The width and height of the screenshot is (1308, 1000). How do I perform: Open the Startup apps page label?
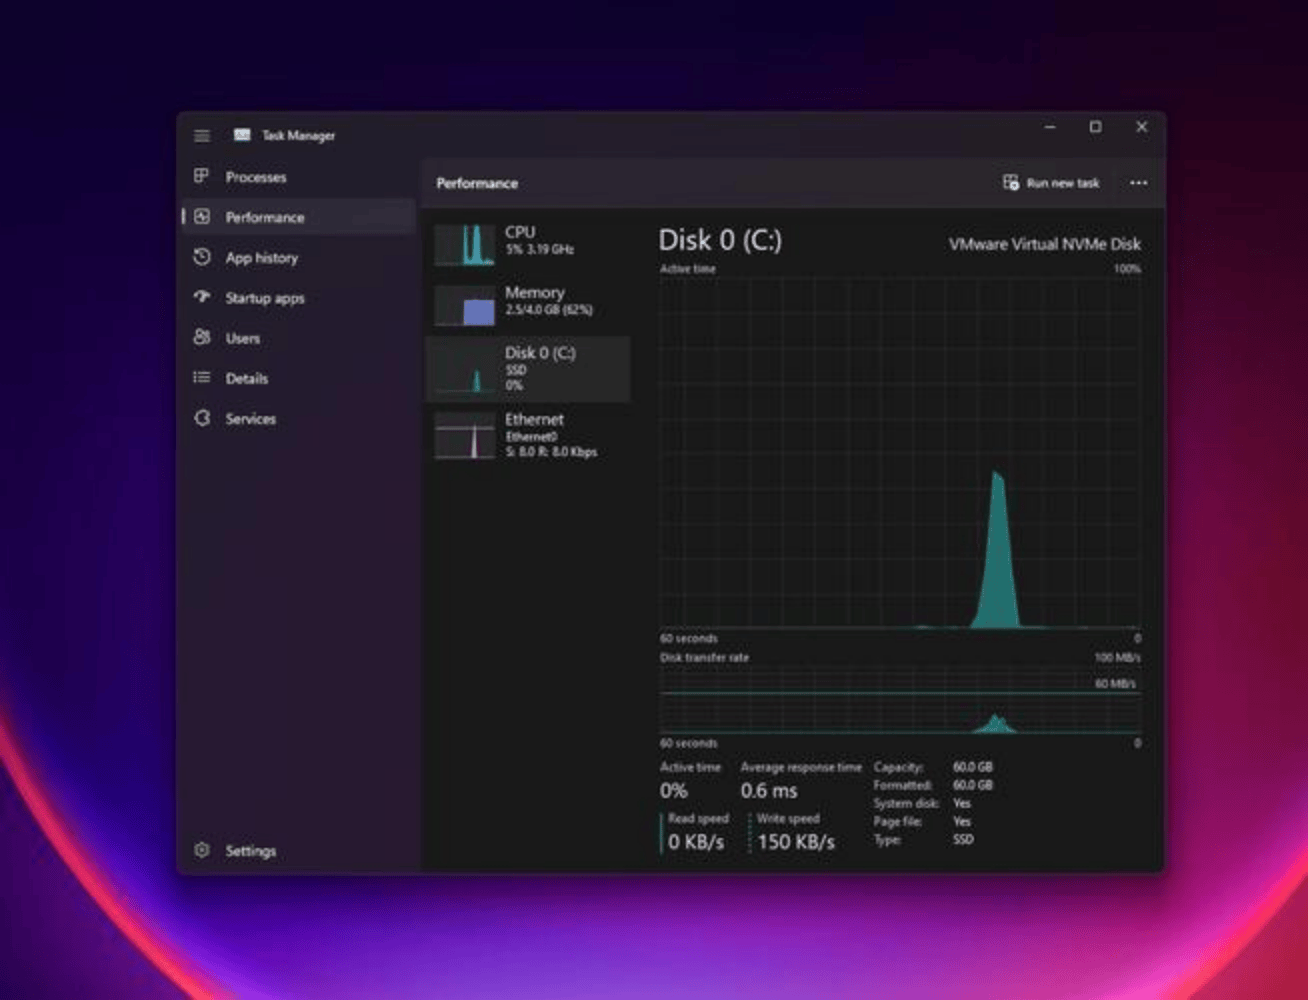click(x=265, y=298)
